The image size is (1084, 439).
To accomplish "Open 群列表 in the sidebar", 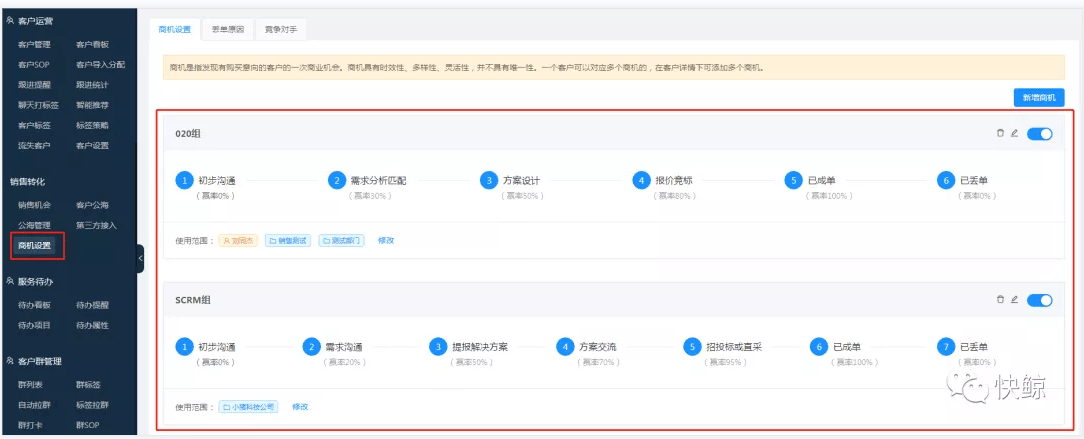I will tap(30, 385).
